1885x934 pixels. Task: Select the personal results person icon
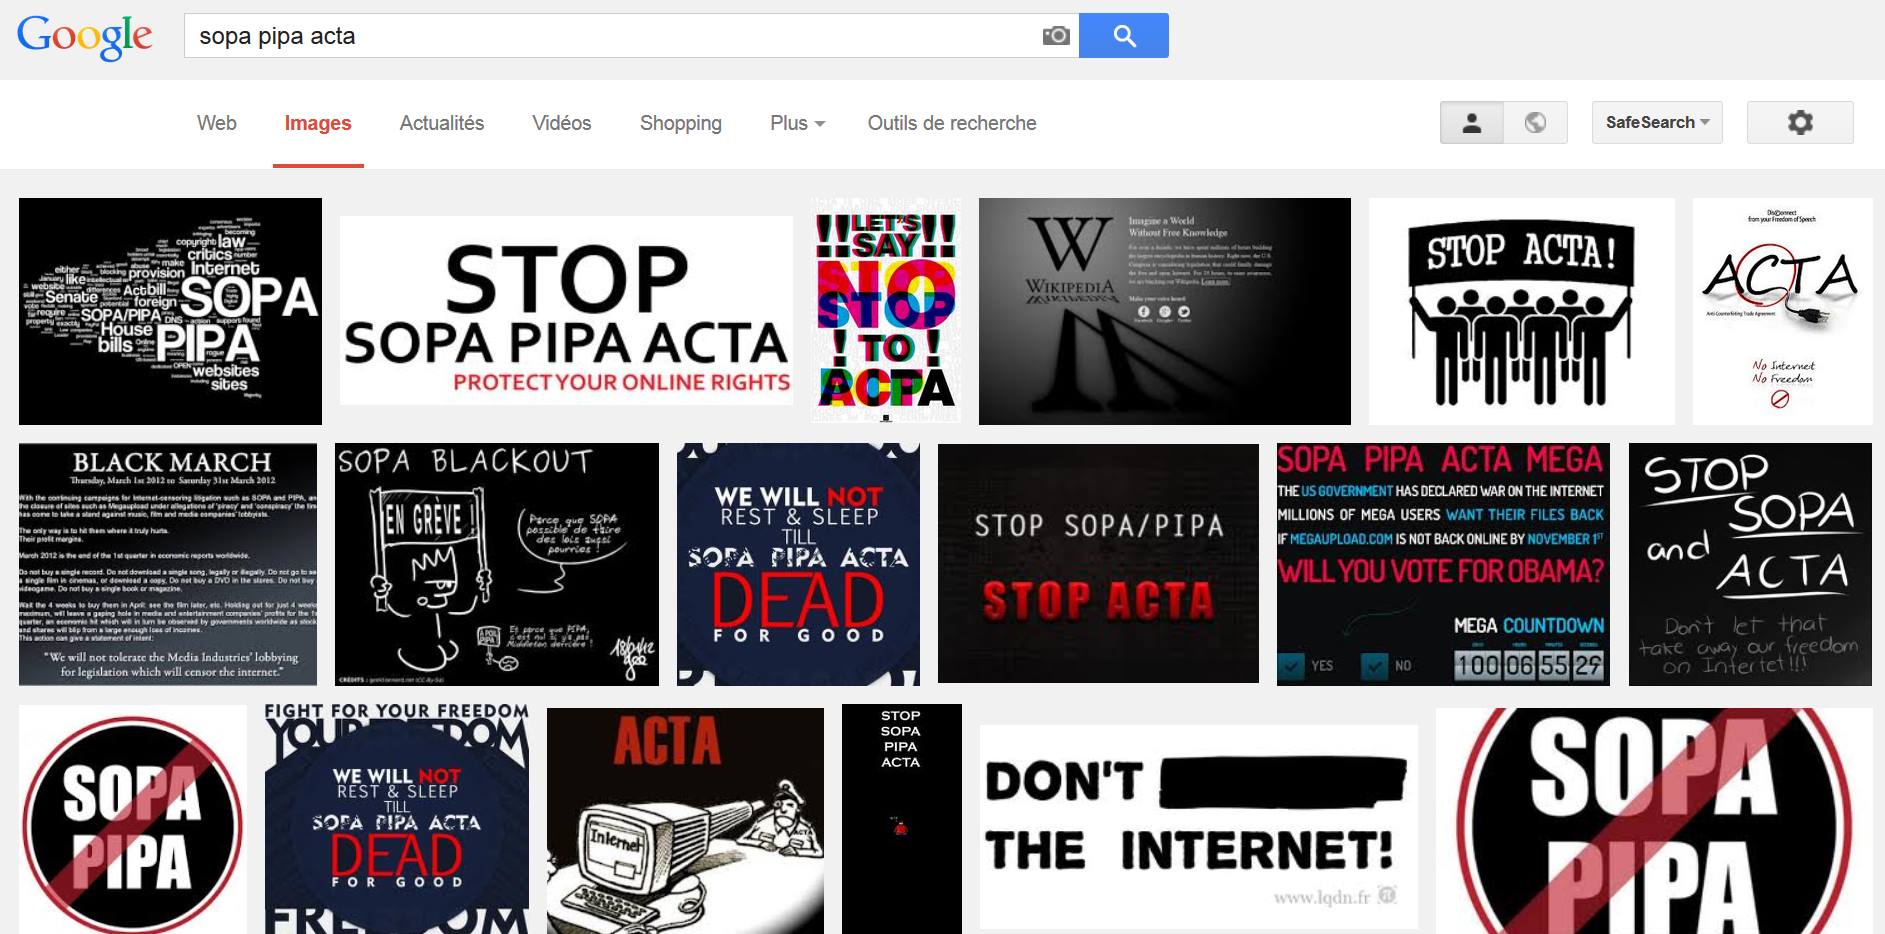1471,123
